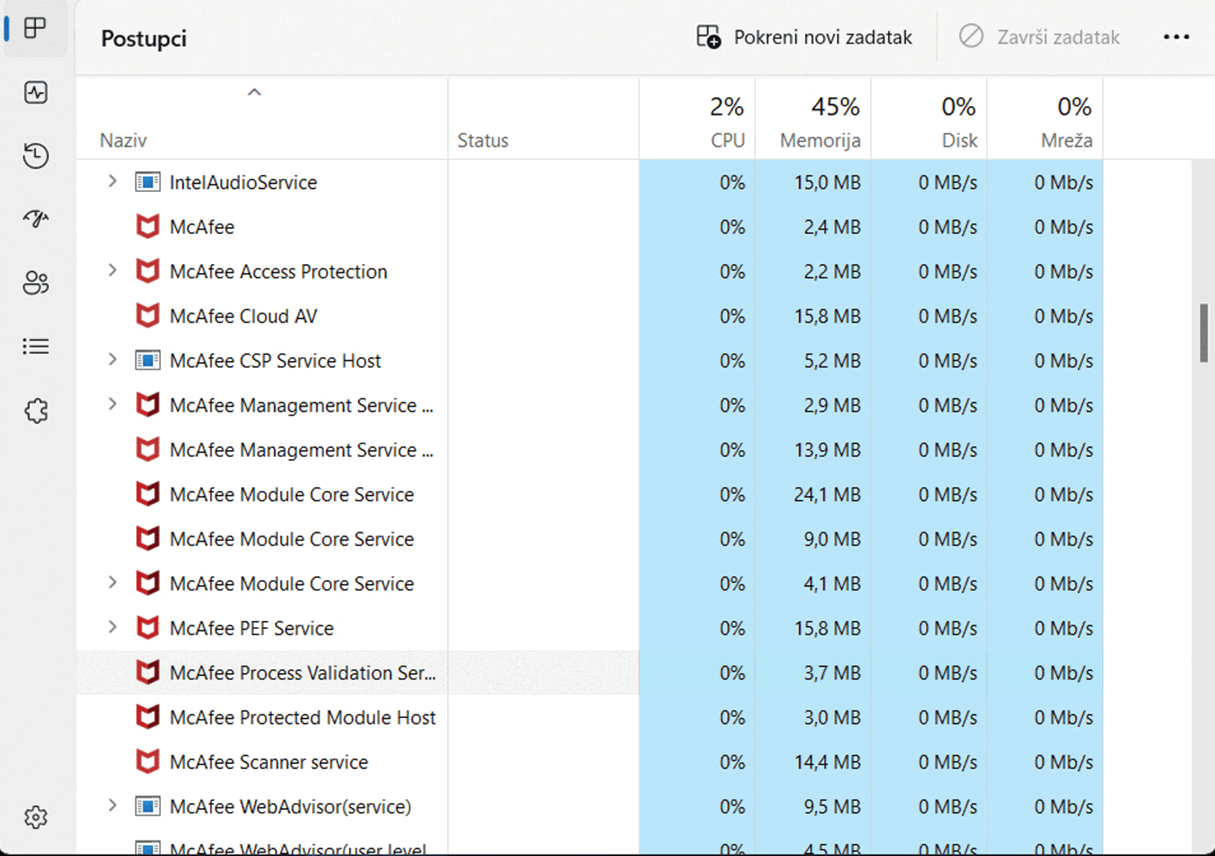Screen dimensions: 1215x856
Task: Expand the IntelAudioService process group
Action: pos(113,182)
